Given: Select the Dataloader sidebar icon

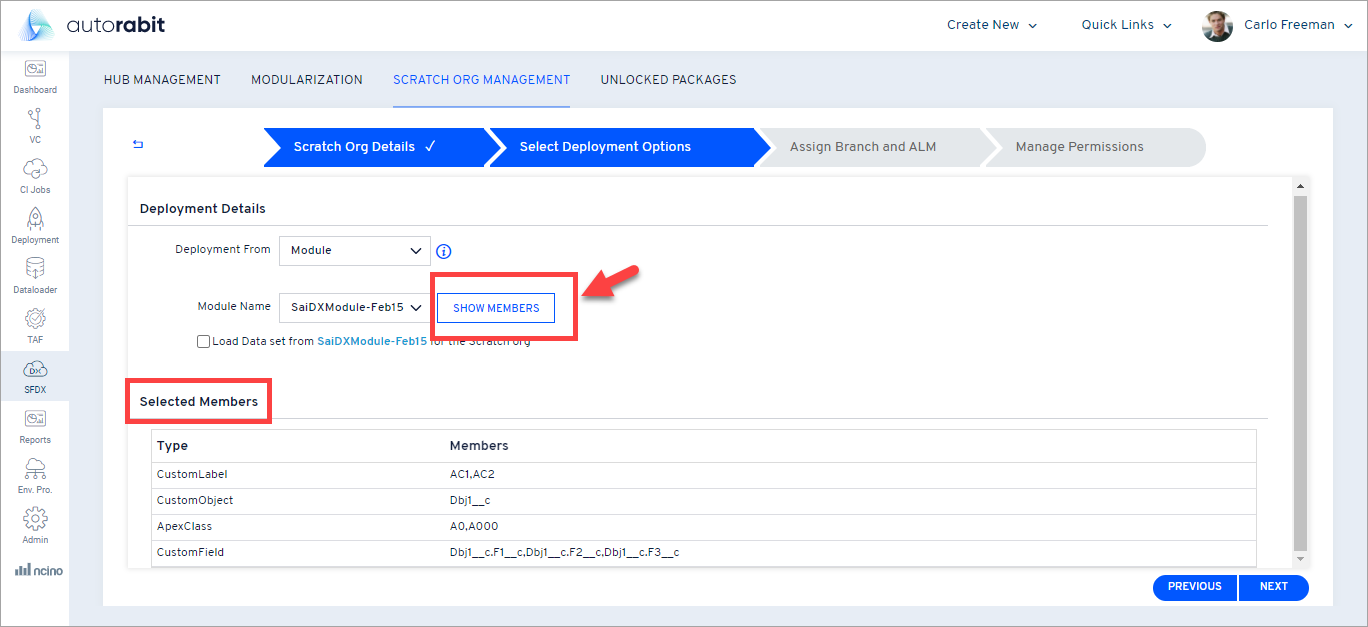Looking at the screenshot, I should pyautogui.click(x=35, y=269).
